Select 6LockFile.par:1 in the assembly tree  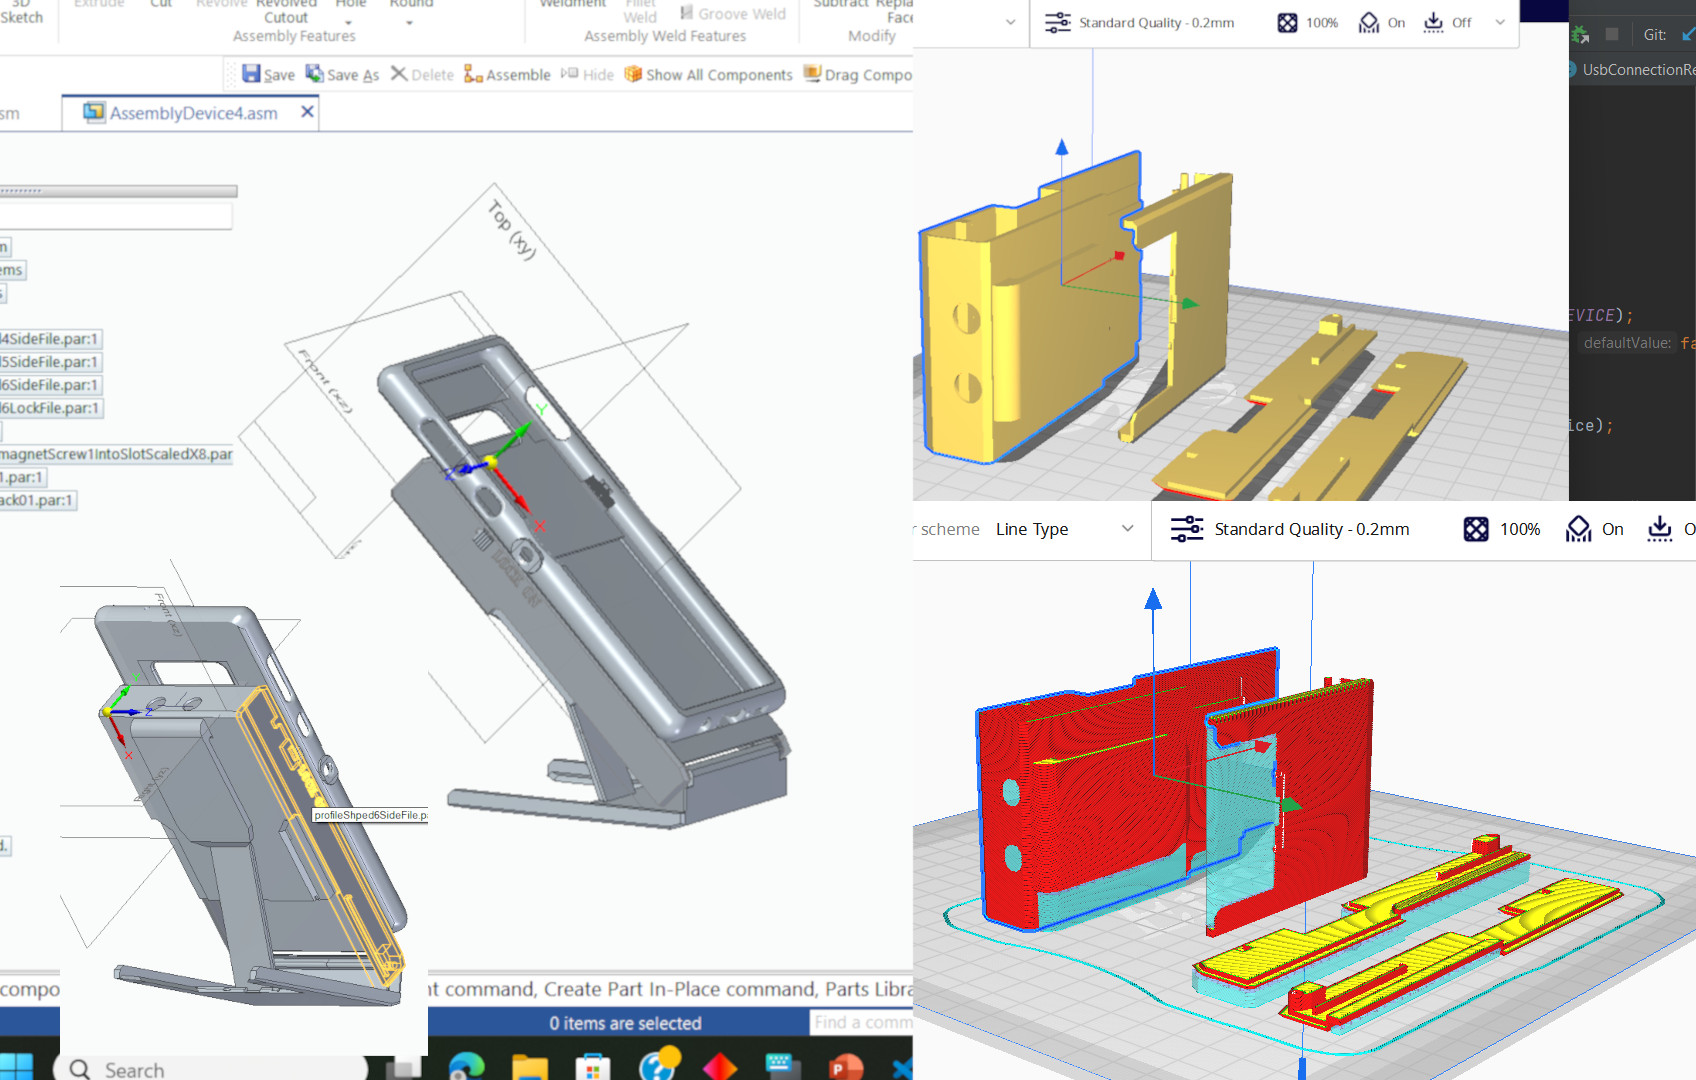click(x=50, y=408)
